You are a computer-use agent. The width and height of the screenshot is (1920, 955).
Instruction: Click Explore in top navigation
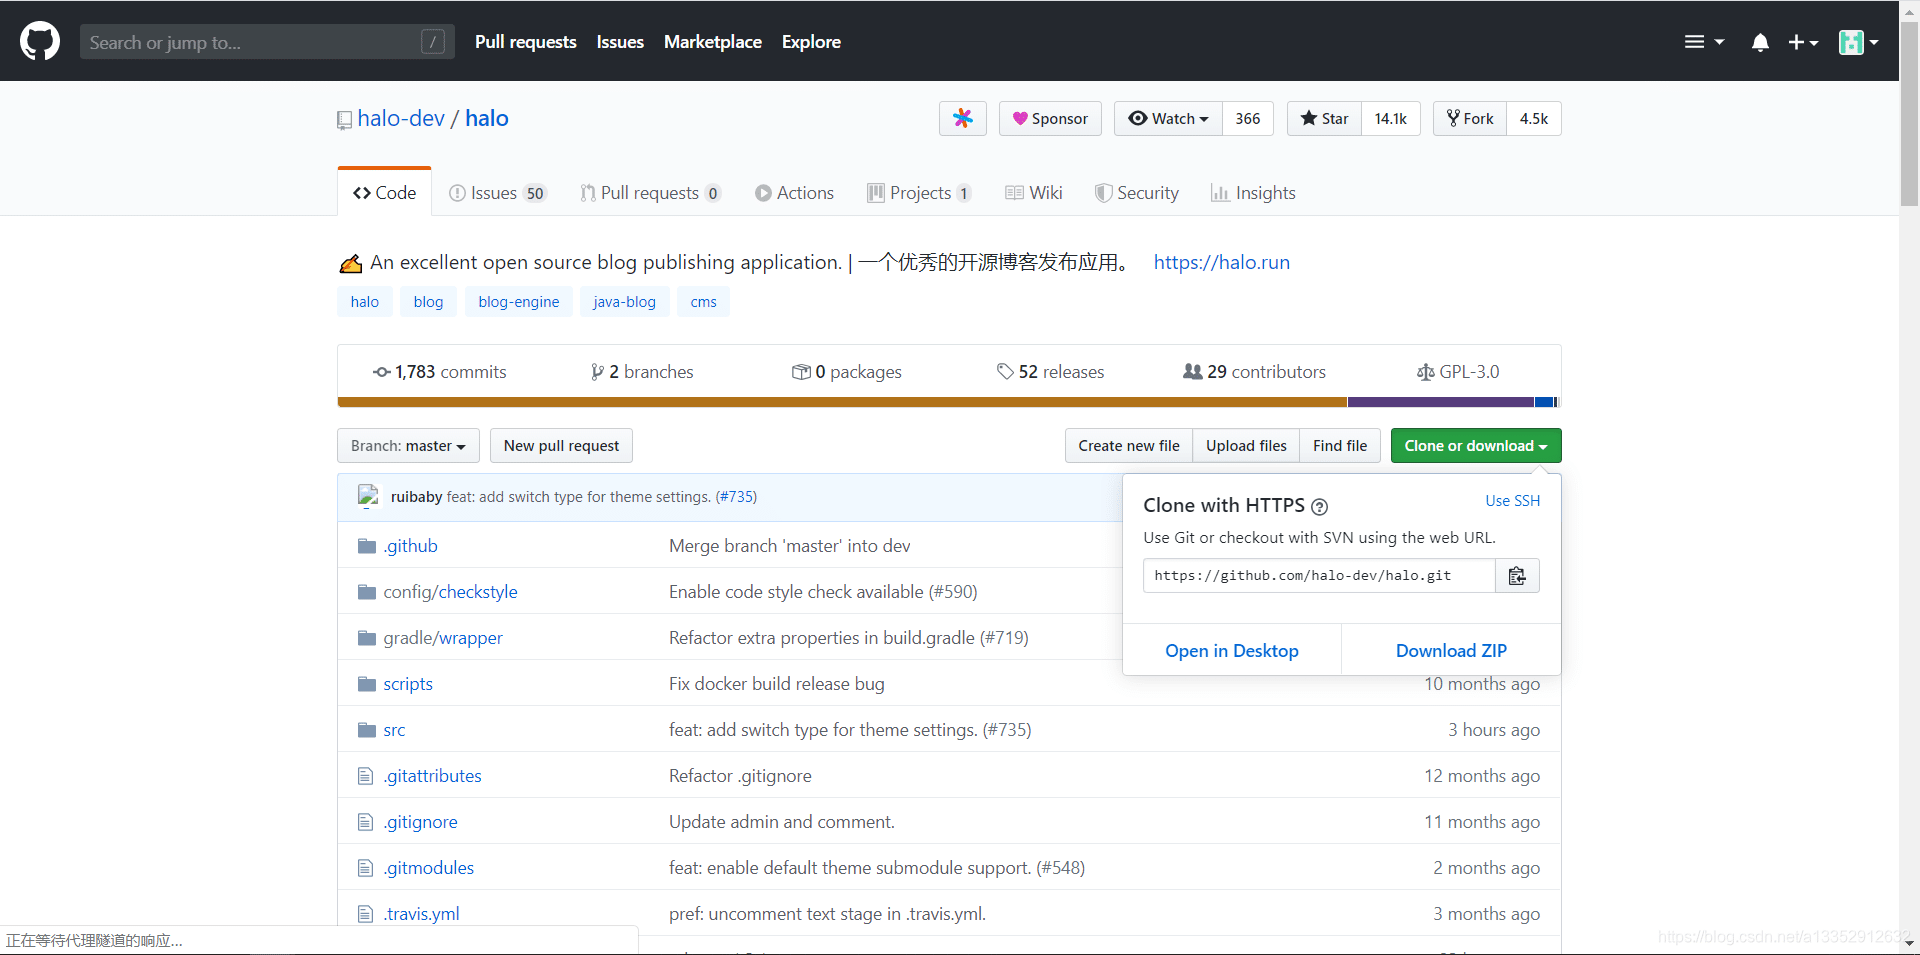point(811,42)
